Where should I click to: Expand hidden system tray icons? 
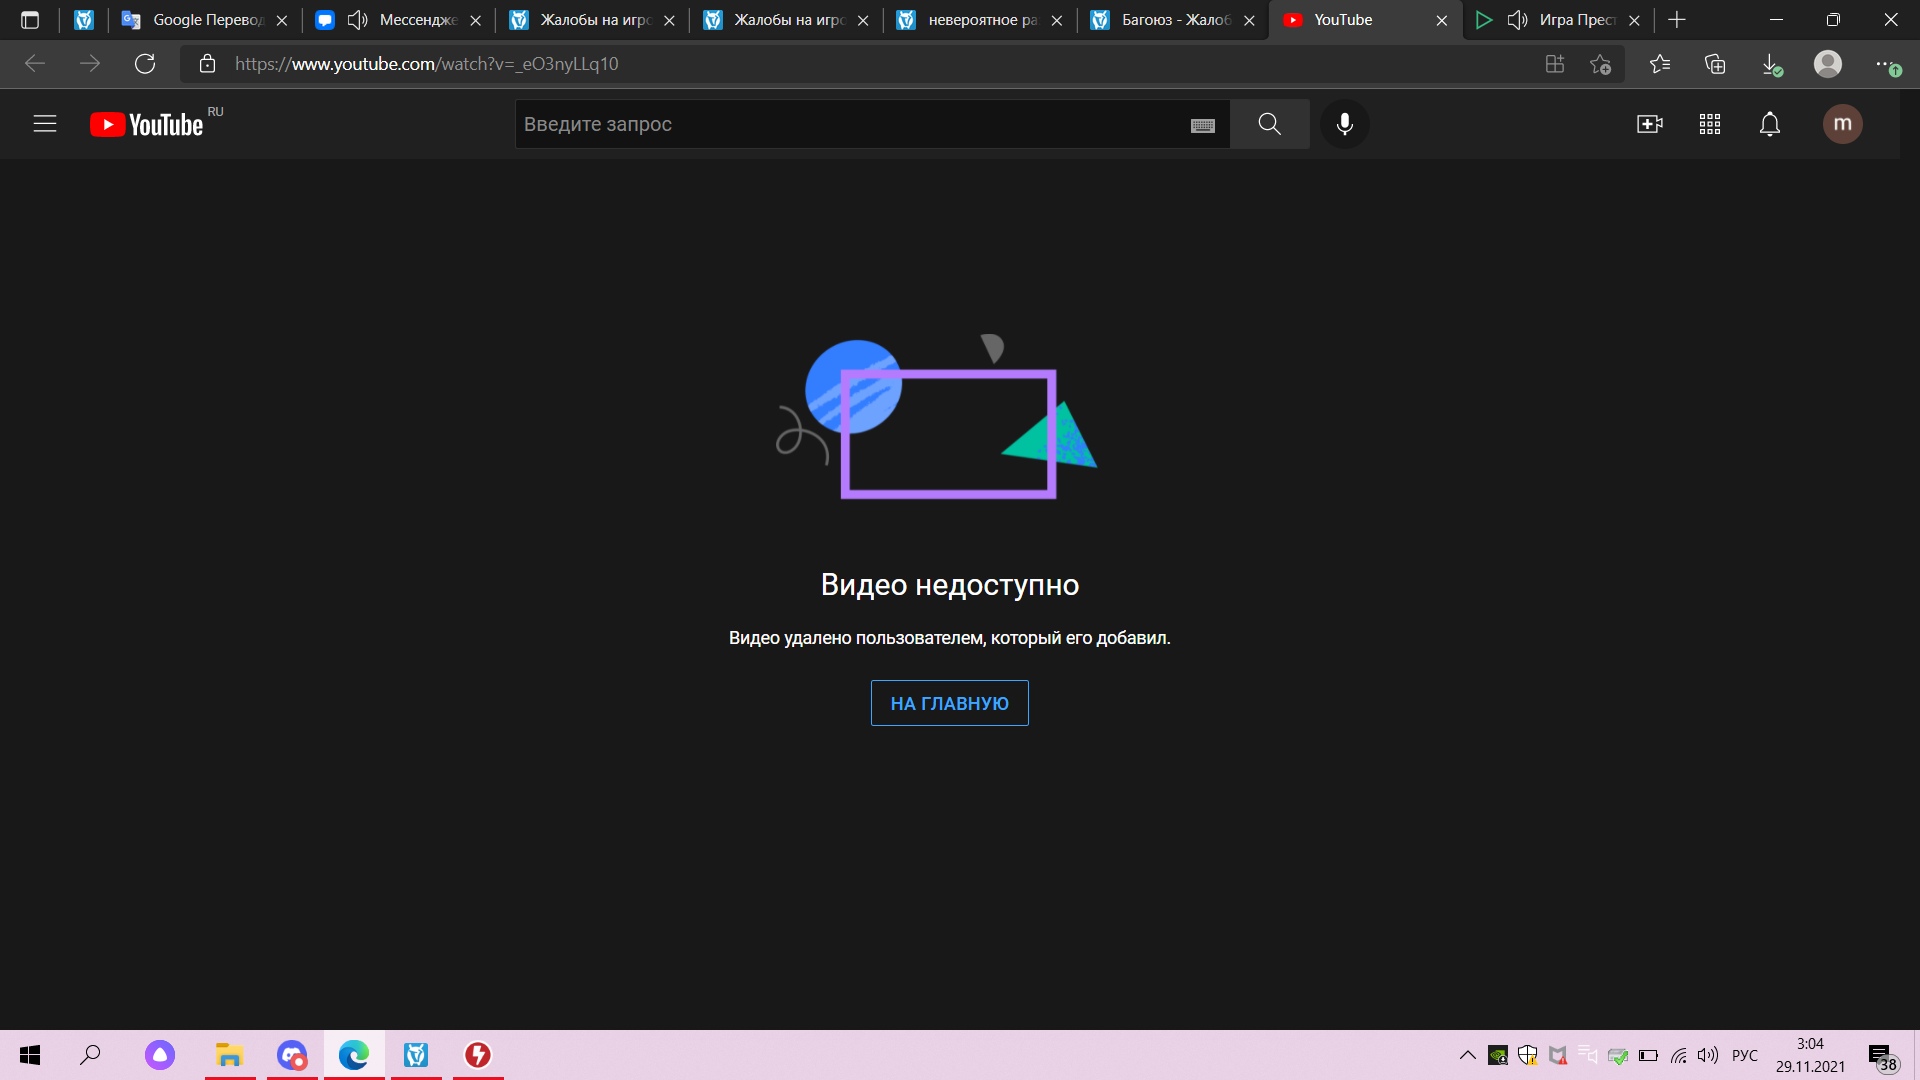(1467, 1055)
